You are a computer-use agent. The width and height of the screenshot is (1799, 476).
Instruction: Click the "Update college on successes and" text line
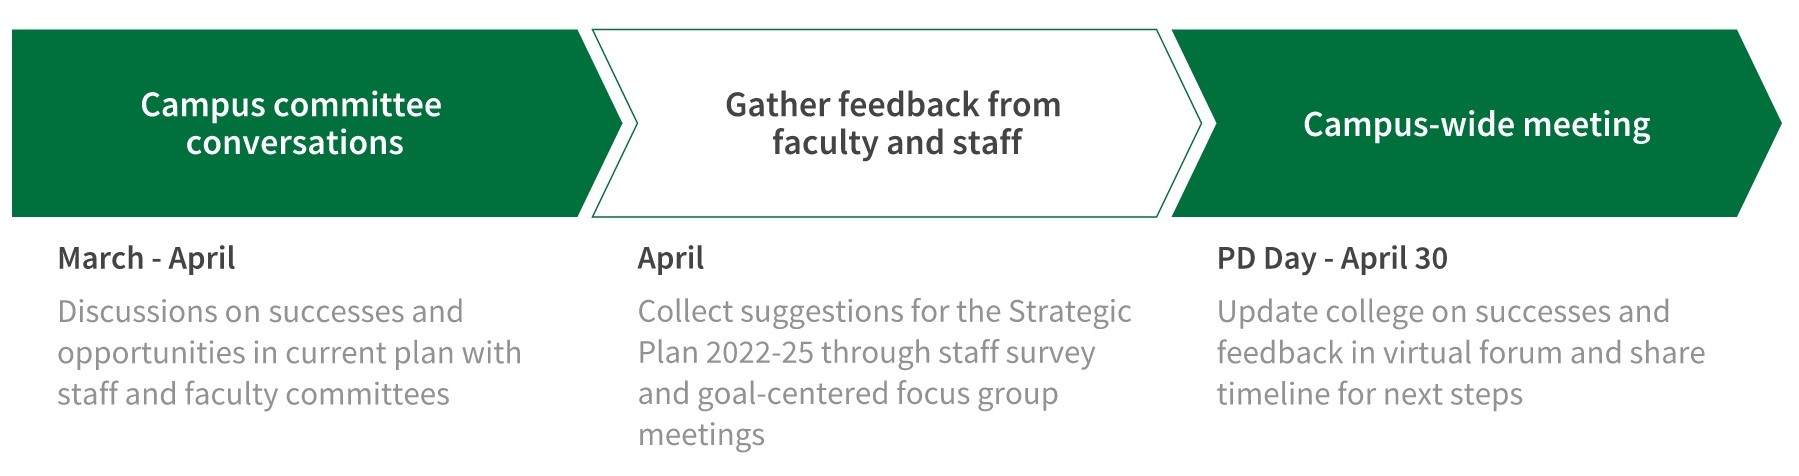tap(1442, 312)
